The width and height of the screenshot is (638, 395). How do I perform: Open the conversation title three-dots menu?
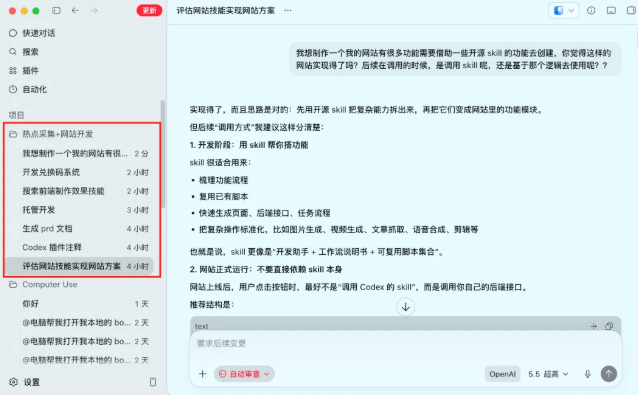pyautogui.click(x=288, y=11)
